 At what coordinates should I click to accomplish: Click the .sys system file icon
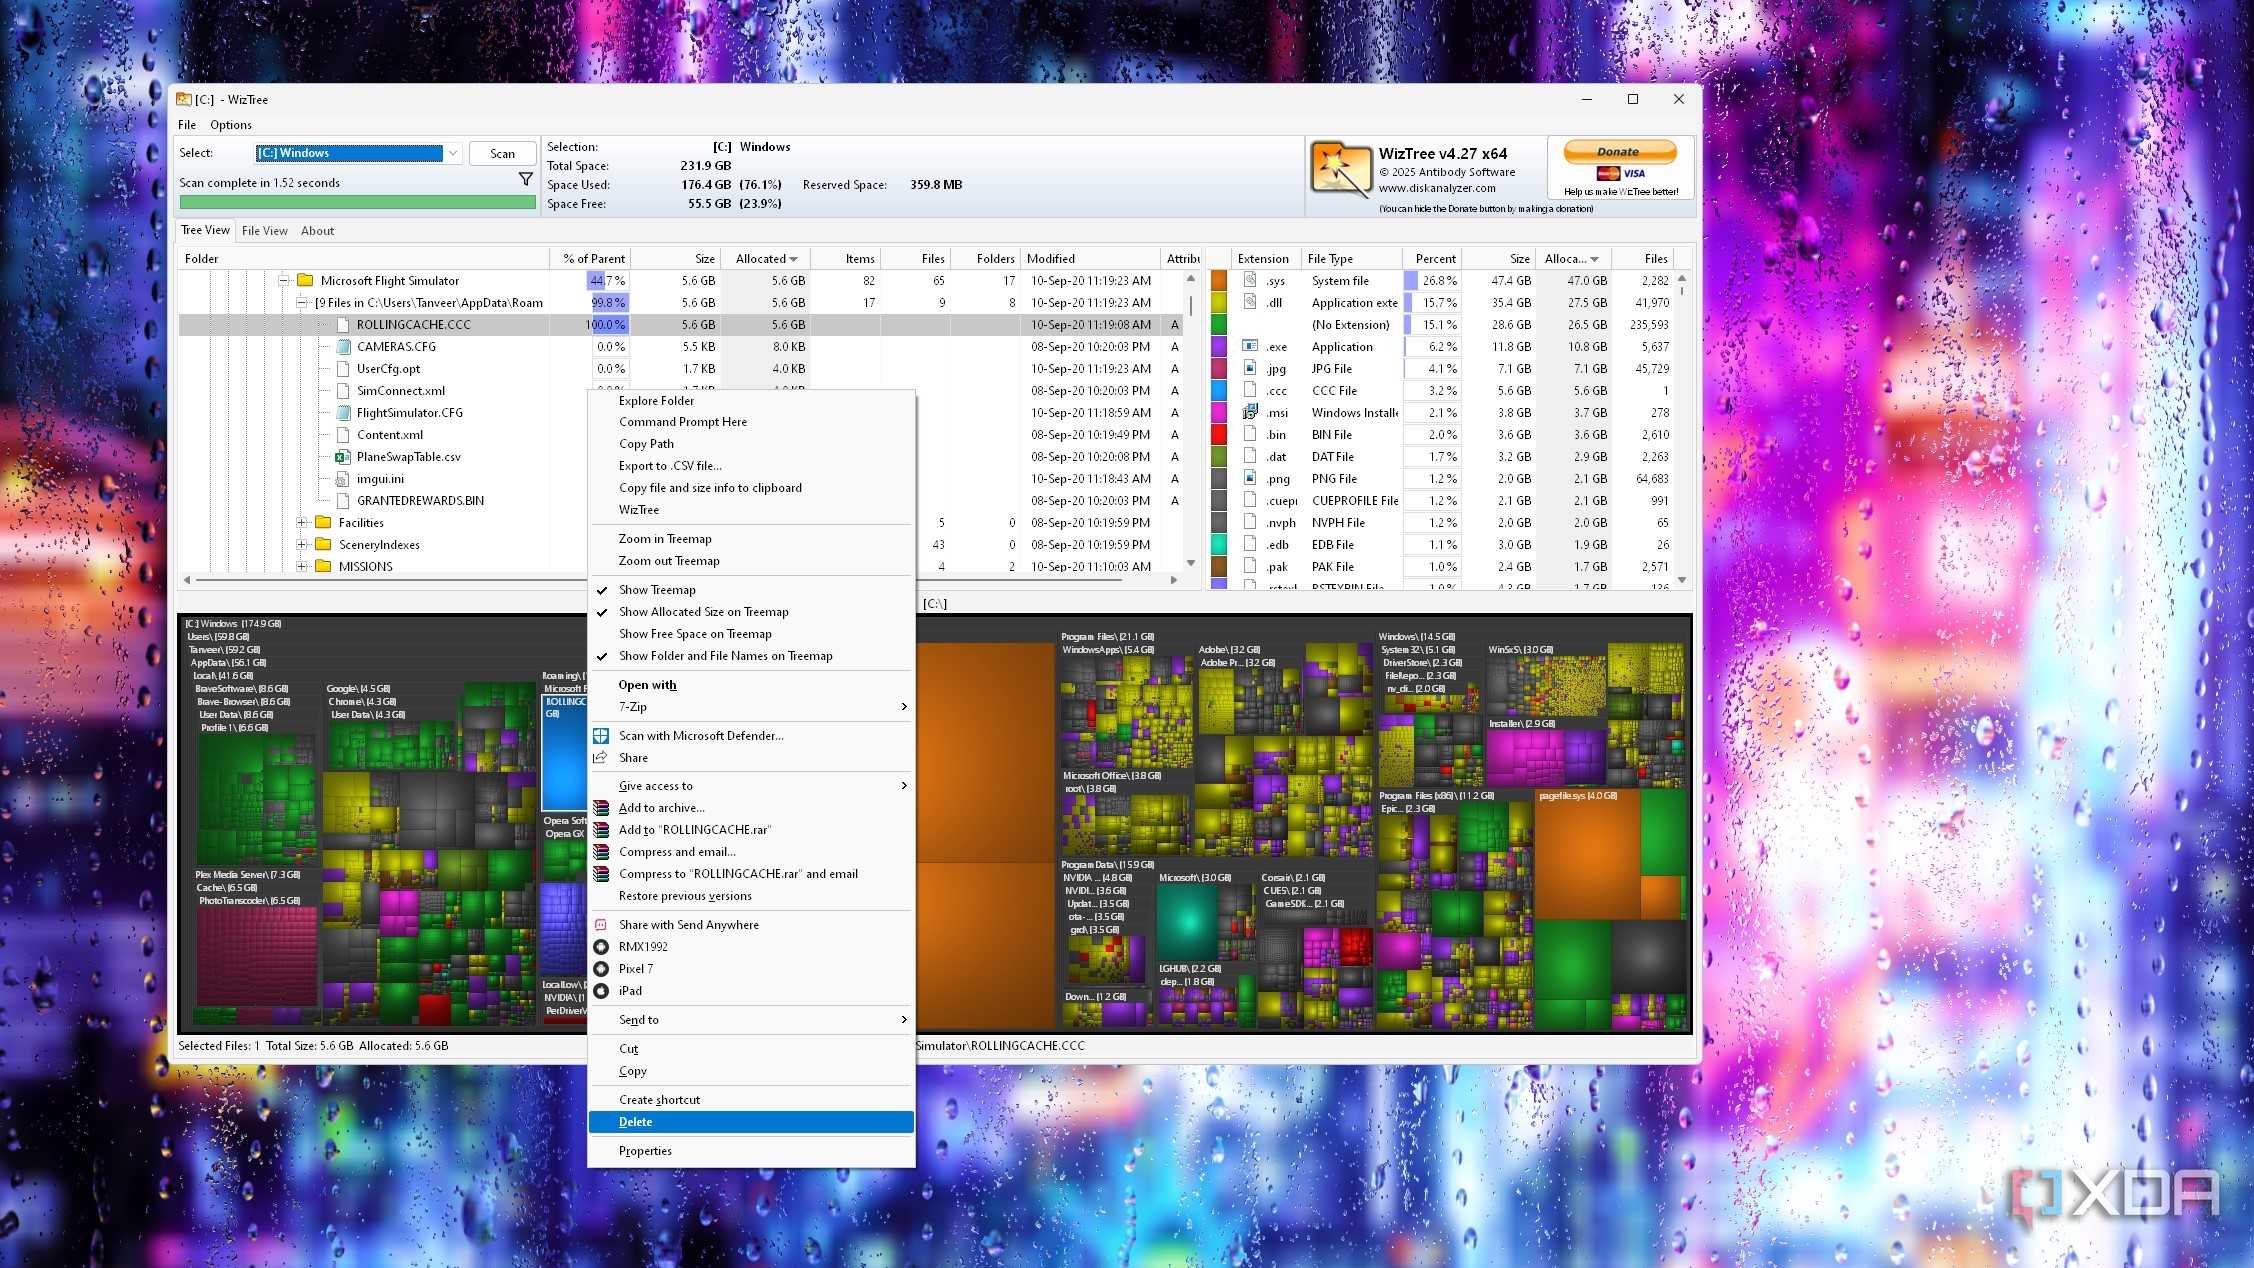(x=1250, y=280)
